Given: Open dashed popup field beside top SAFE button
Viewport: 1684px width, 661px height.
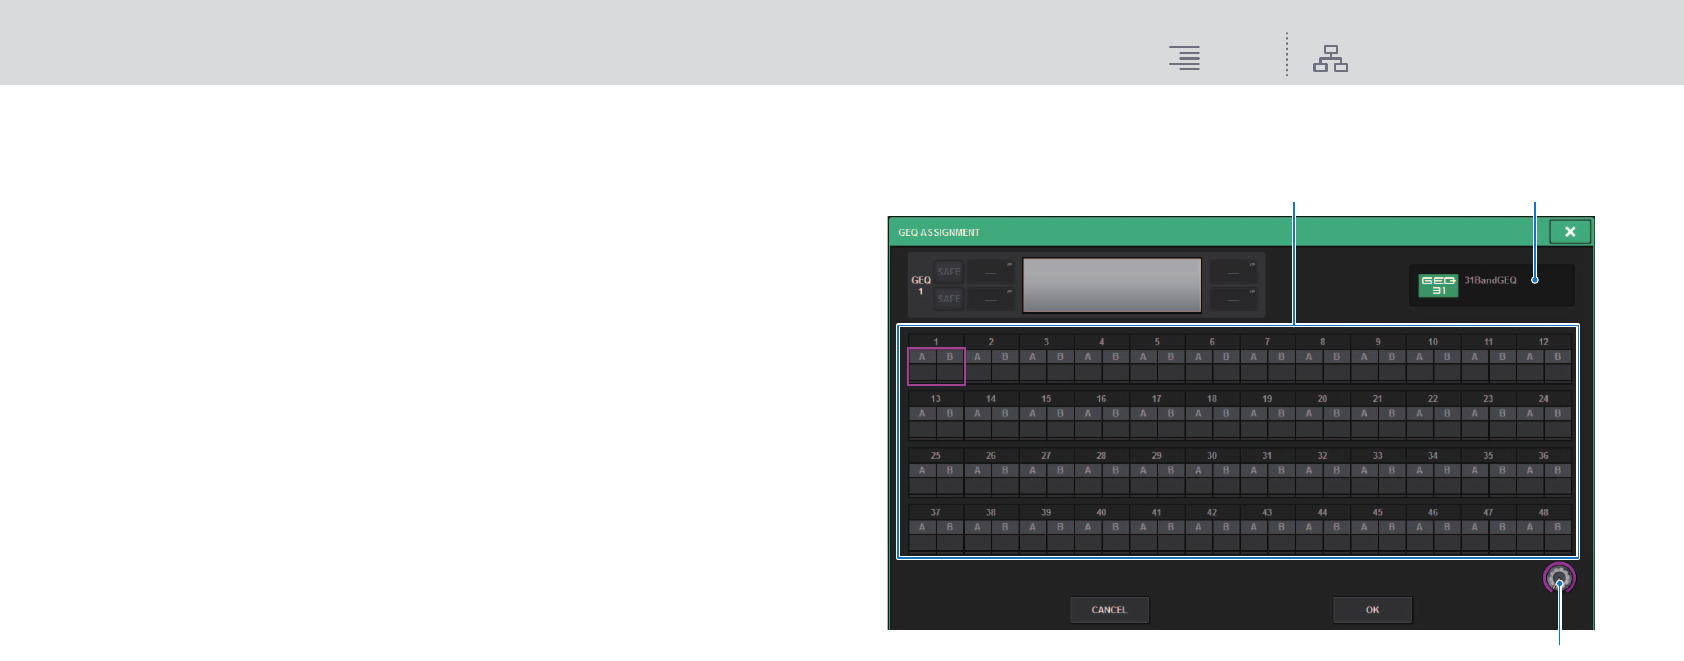Looking at the screenshot, I should point(990,272).
